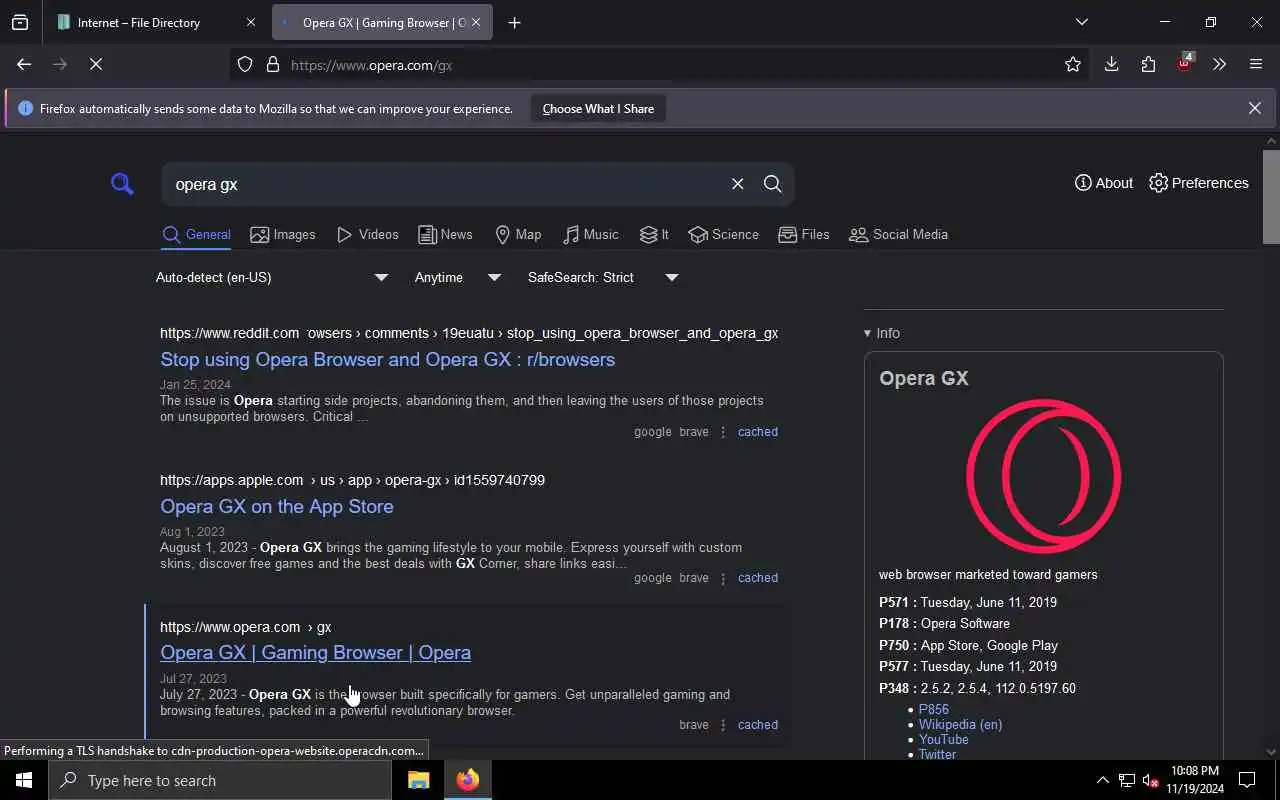The width and height of the screenshot is (1280, 800).
Task: Open Opera GX | Gaming Browser | Opera result
Action: pos(315,653)
